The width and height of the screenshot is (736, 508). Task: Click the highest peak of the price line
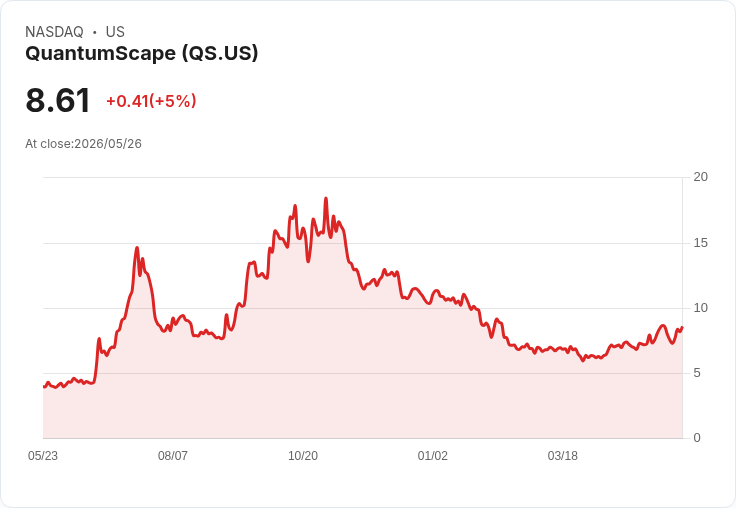coord(326,199)
